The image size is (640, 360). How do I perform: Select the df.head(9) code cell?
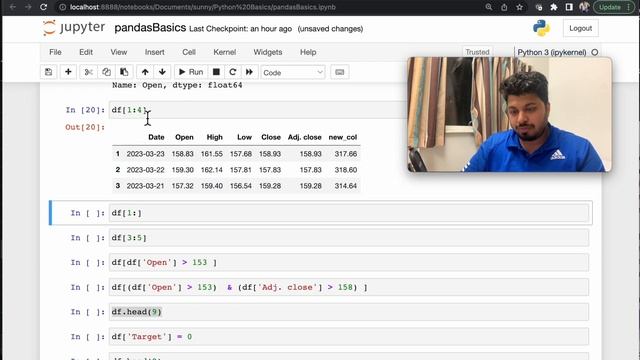349,312
